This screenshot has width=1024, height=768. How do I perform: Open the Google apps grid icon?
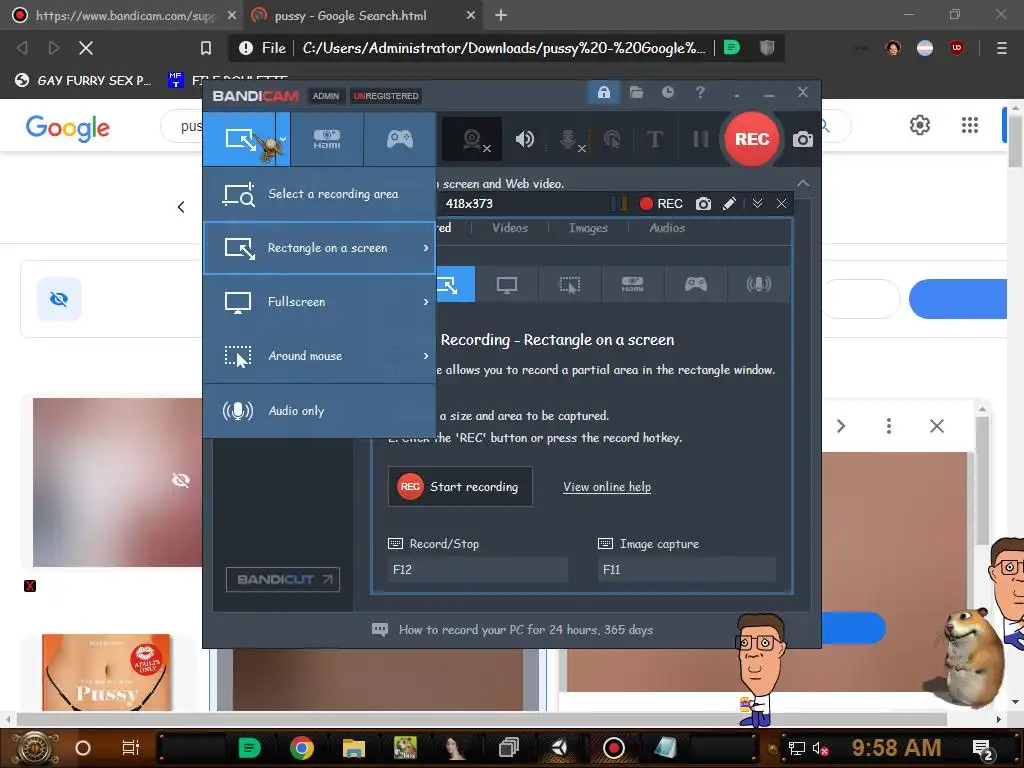970,125
